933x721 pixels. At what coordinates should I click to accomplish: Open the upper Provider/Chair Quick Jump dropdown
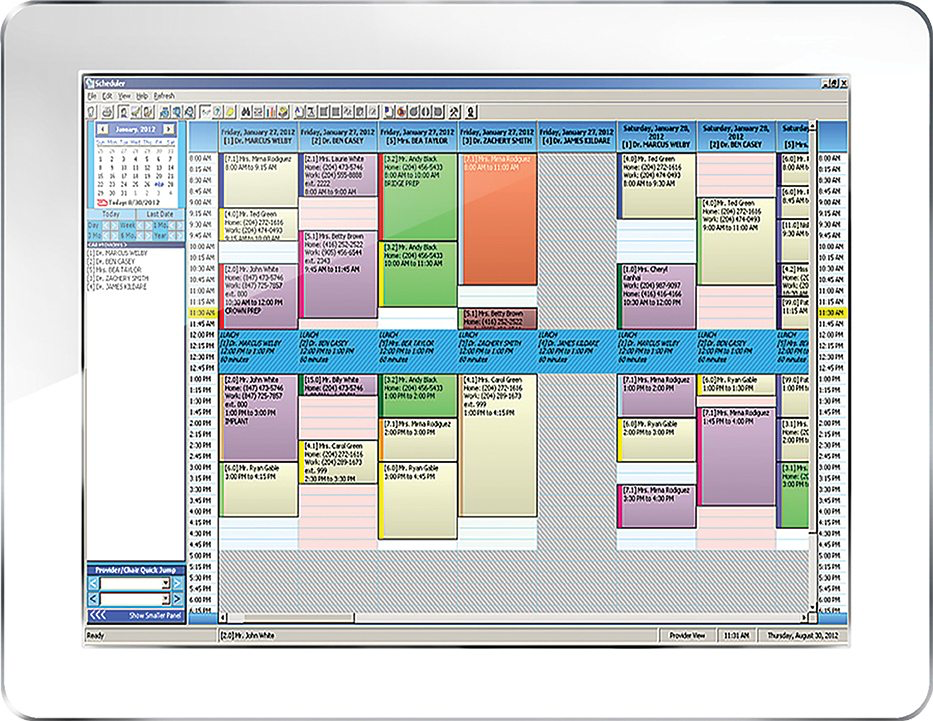pyautogui.click(x=166, y=584)
